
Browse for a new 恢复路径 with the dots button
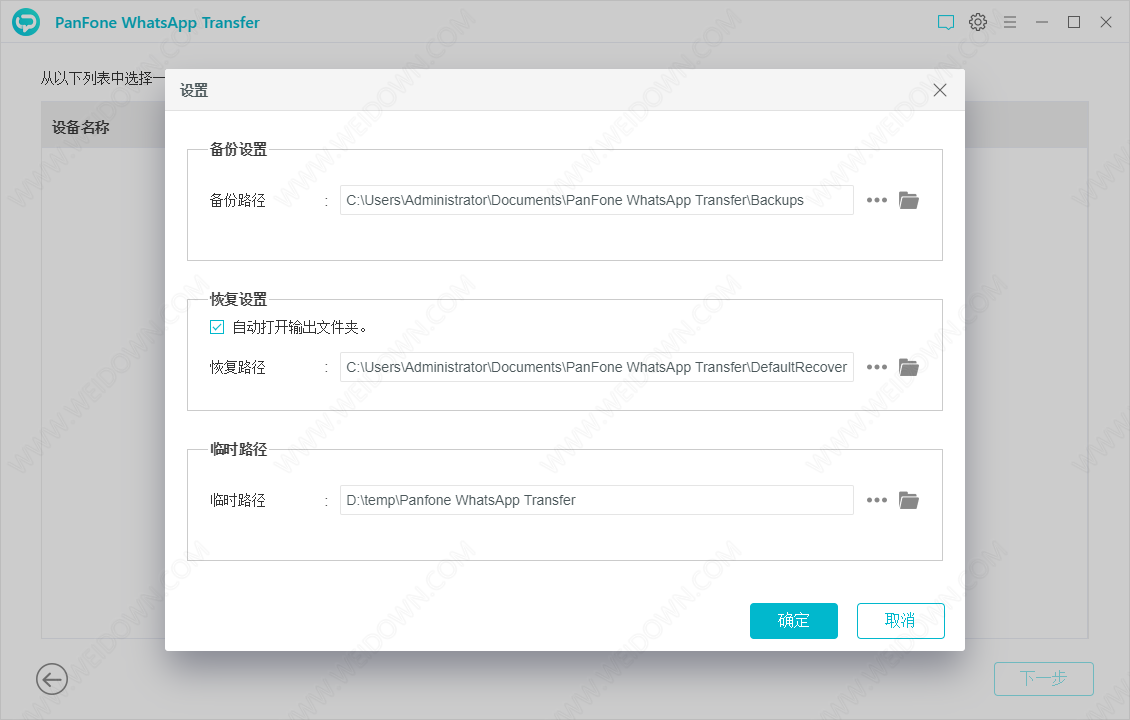tap(876, 367)
